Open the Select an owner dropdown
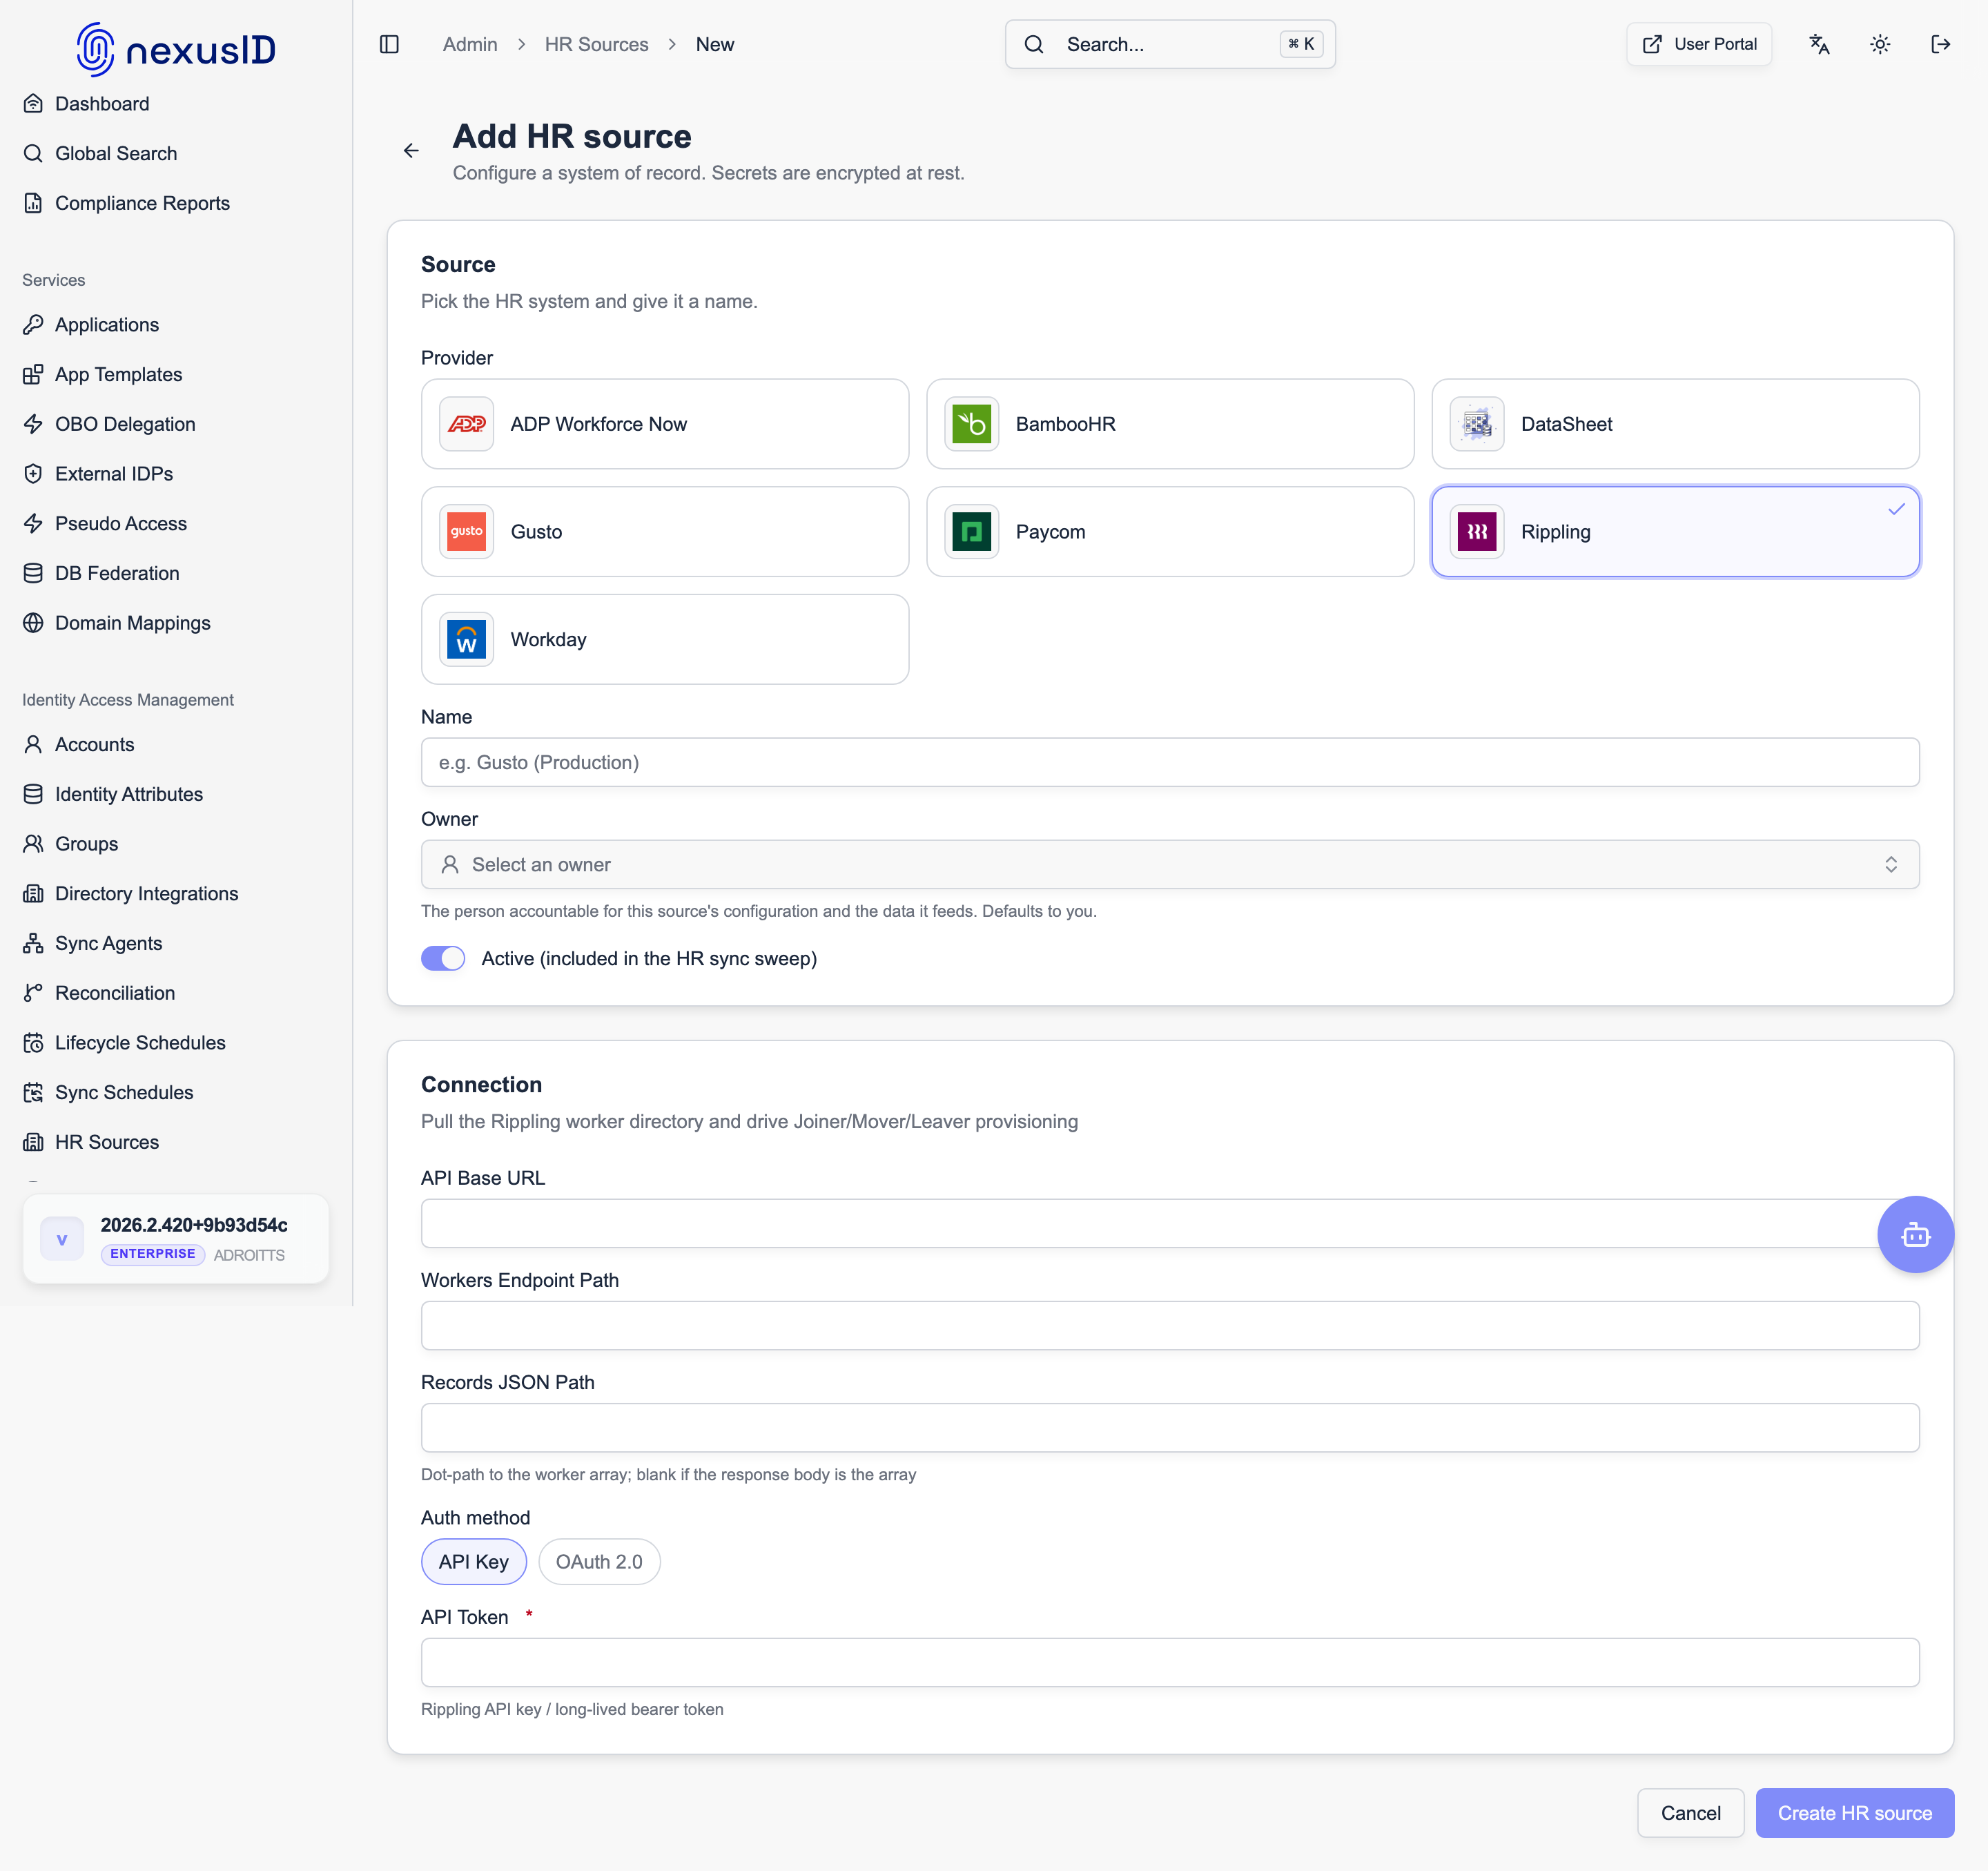The image size is (1988, 1871). click(x=1170, y=865)
